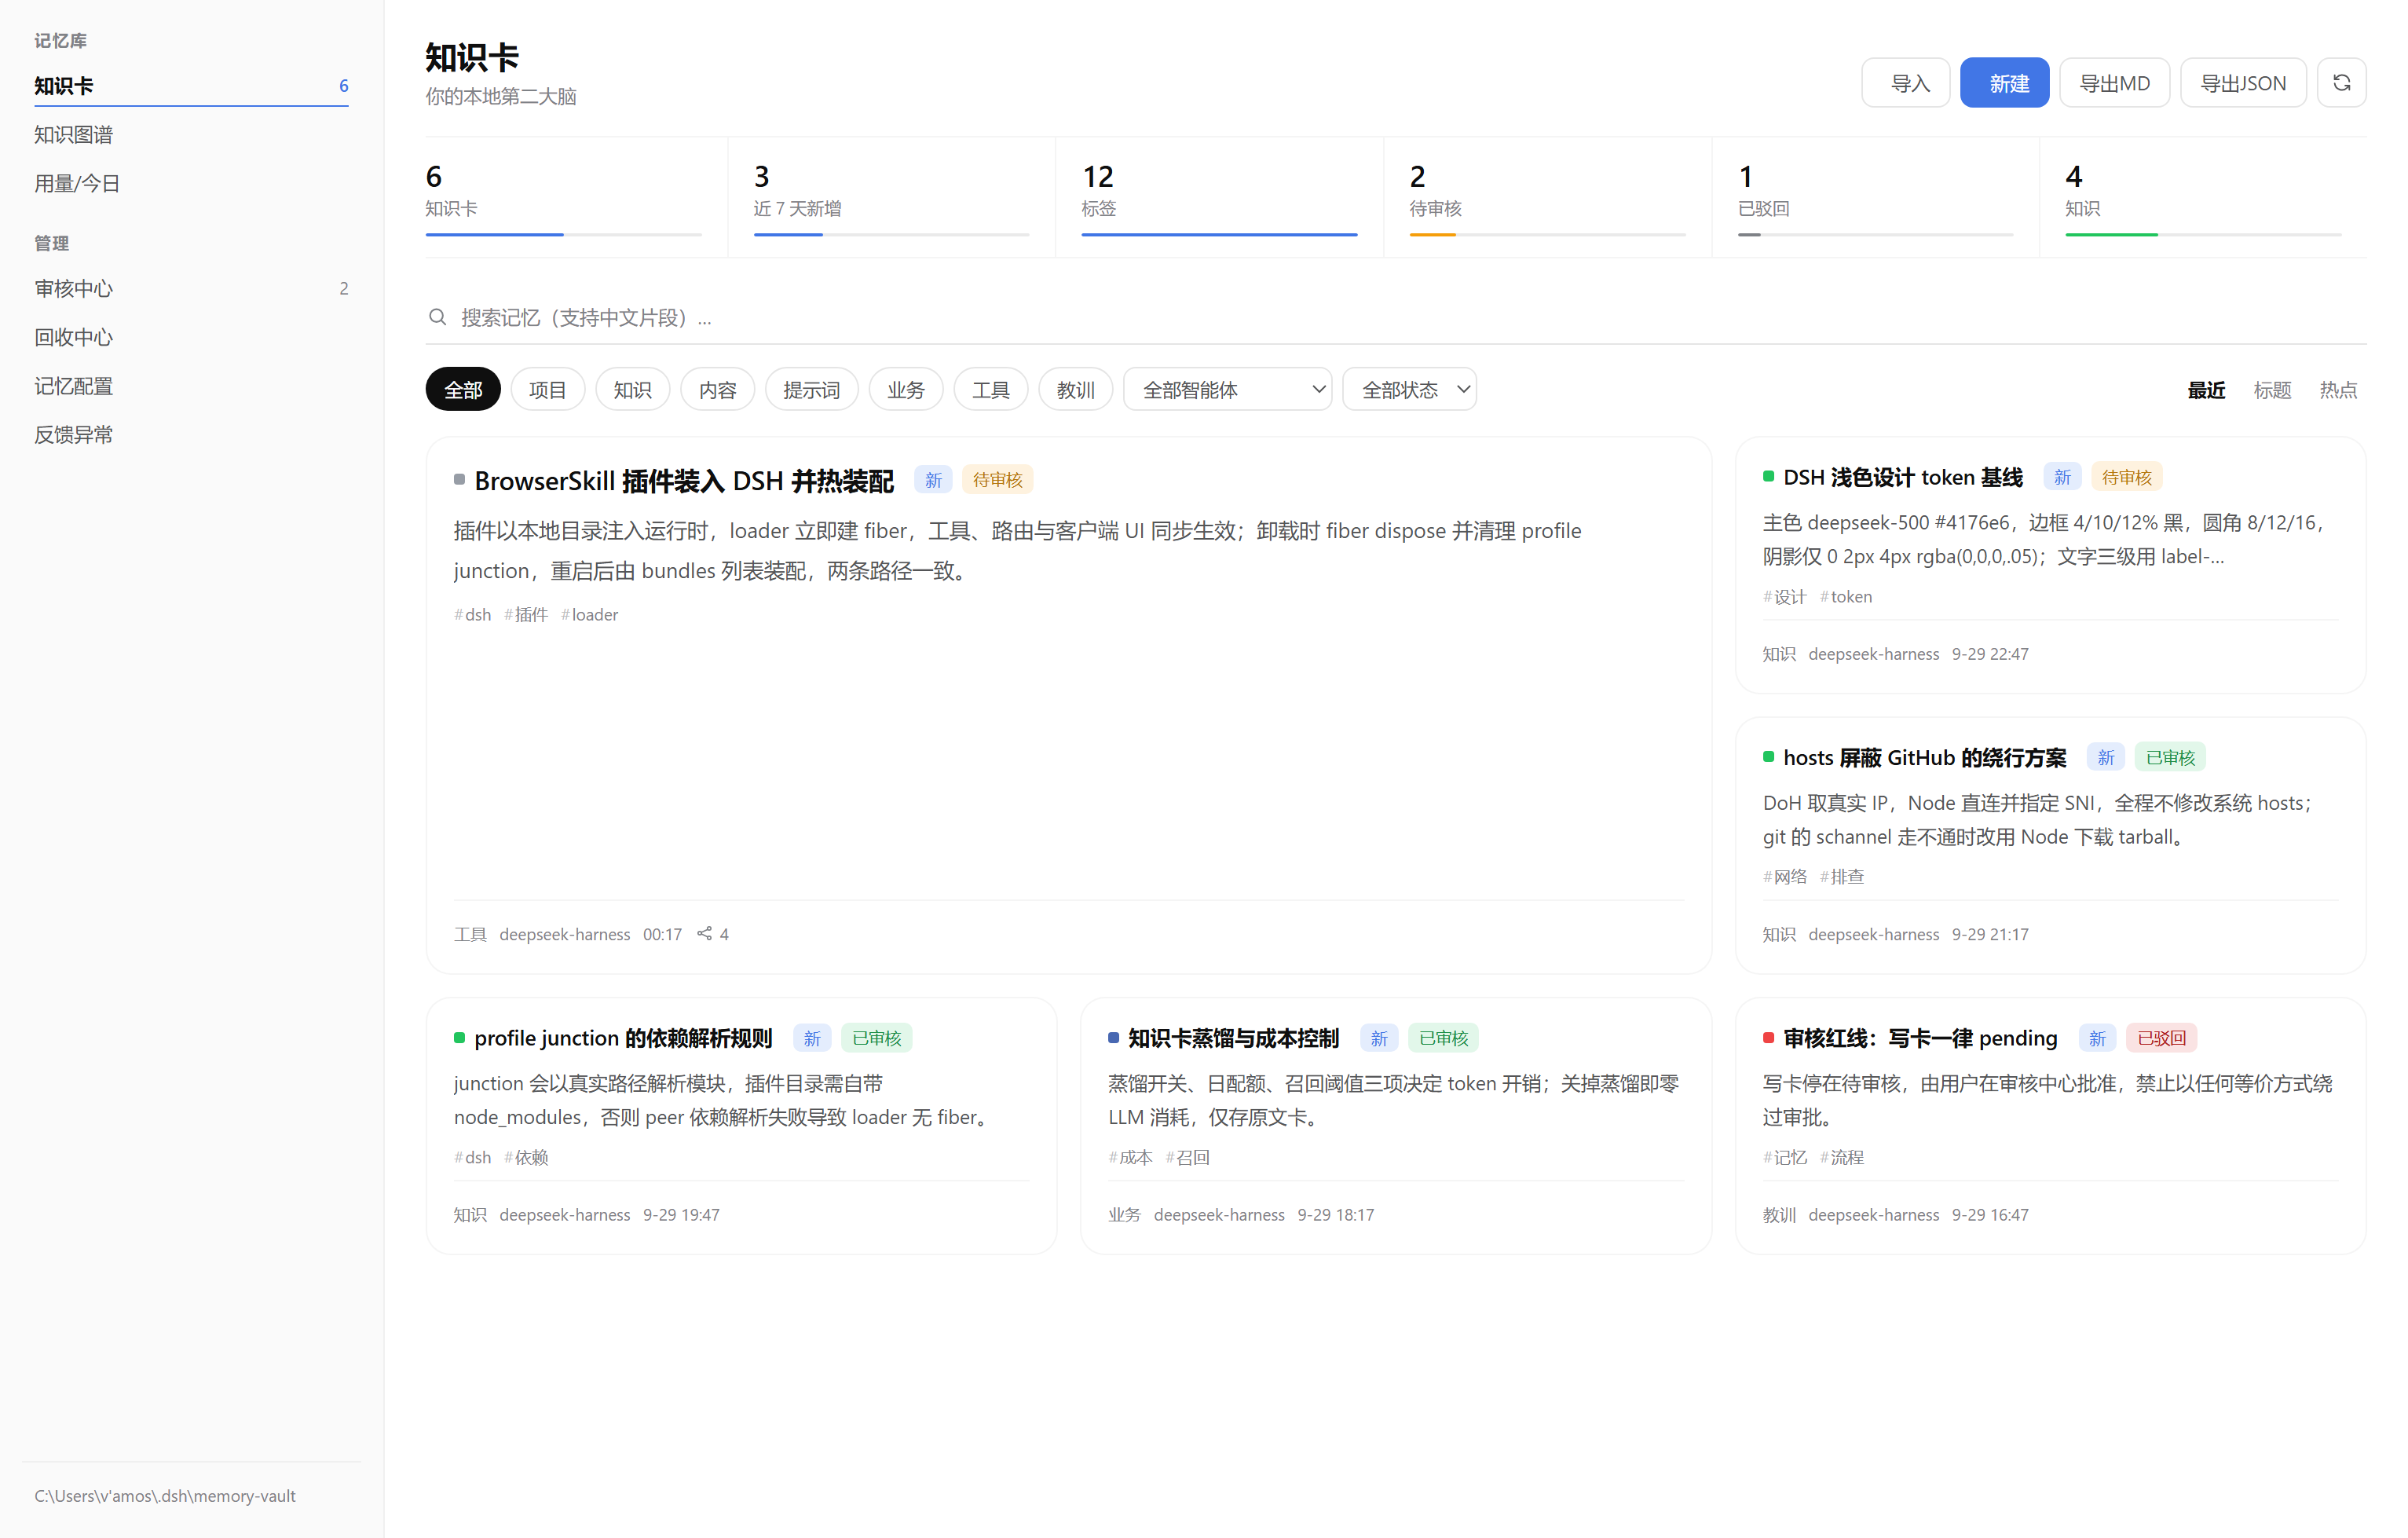This screenshot has height=1538, width=2408.
Task: Sort cards by 热点
Action: pyautogui.click(x=2338, y=390)
